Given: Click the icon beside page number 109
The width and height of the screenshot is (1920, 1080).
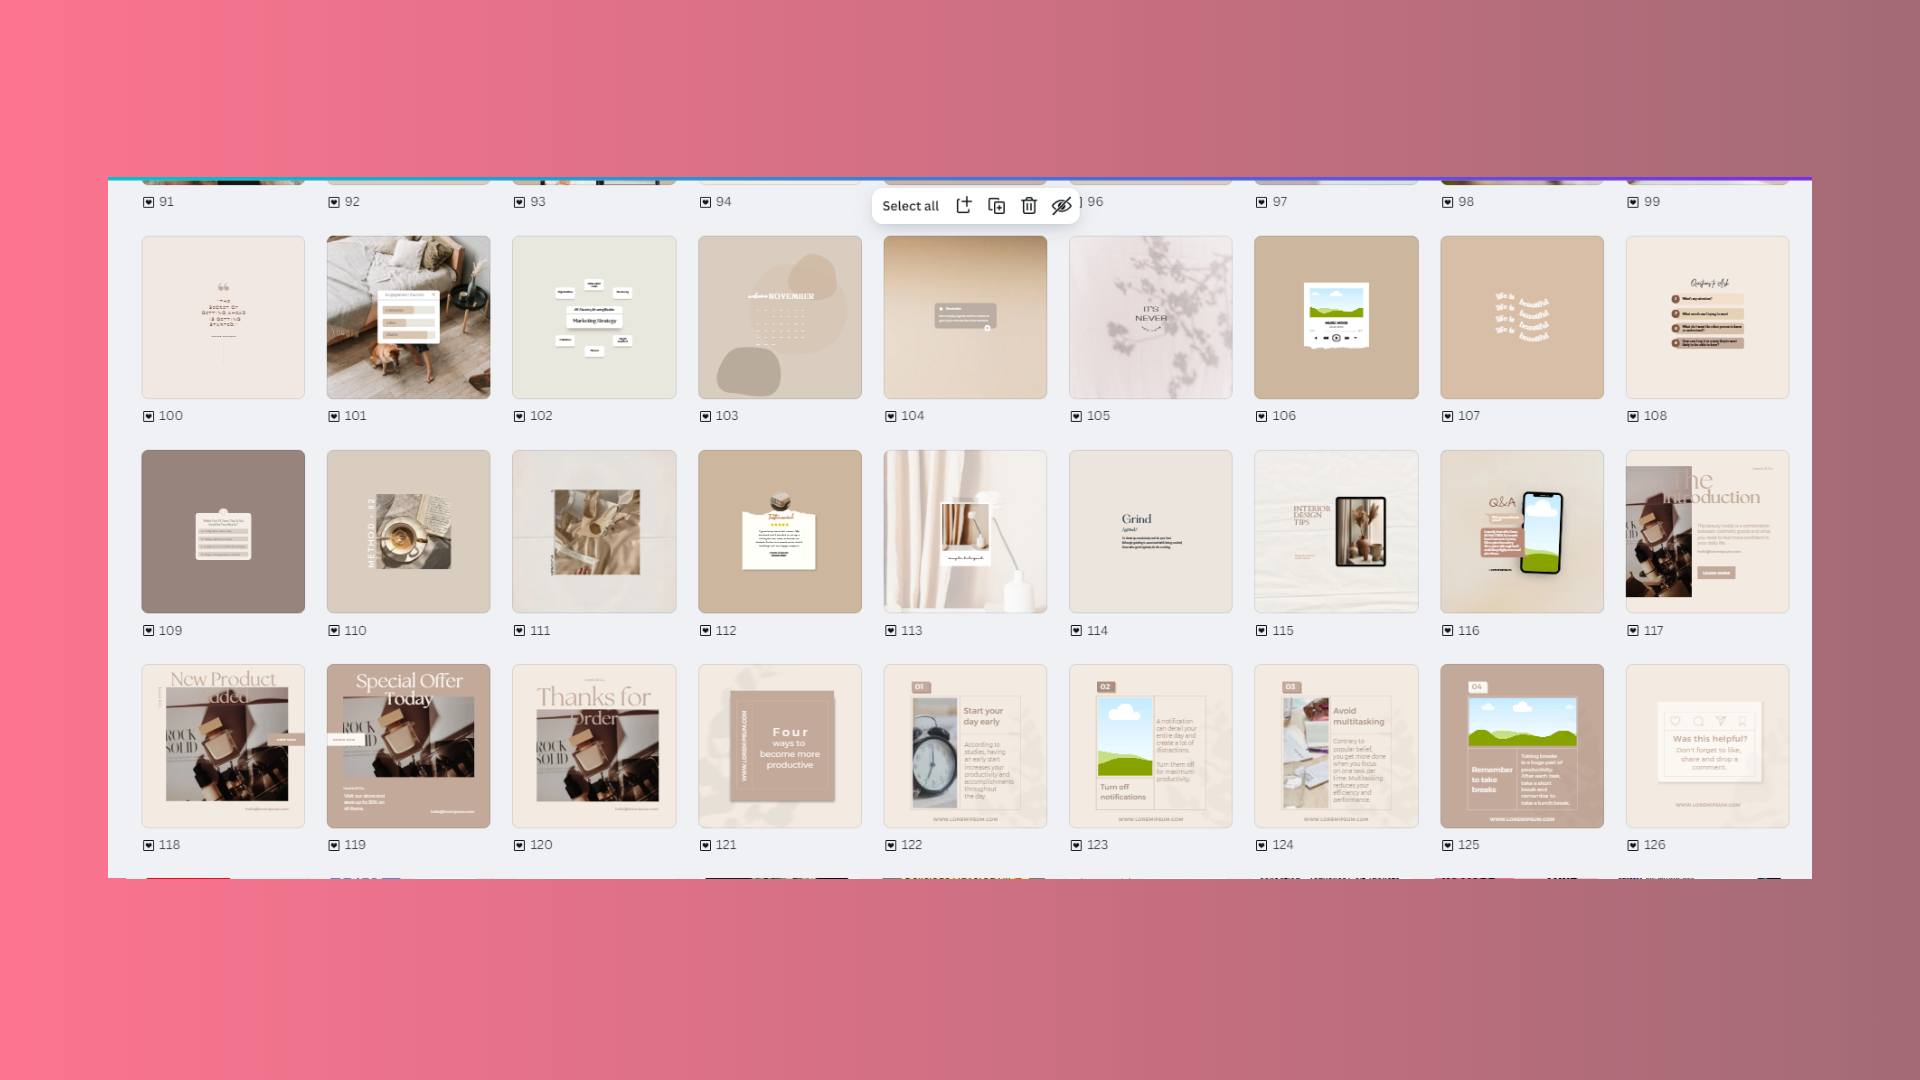Looking at the screenshot, I should pyautogui.click(x=148, y=631).
